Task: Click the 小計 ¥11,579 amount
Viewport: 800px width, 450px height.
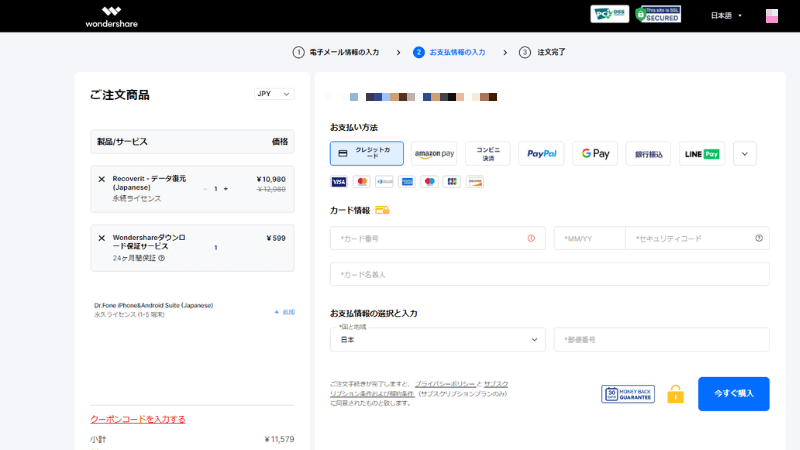Action: (279, 439)
